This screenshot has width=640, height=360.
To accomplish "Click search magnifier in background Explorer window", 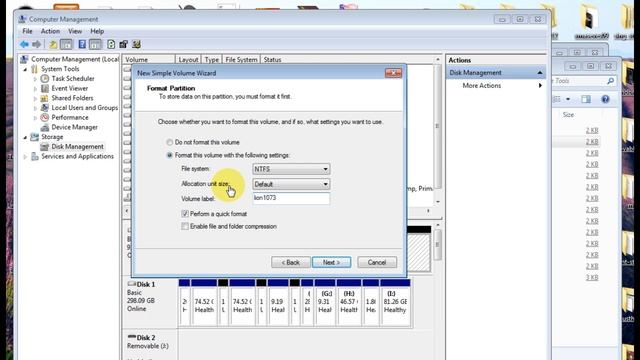I will (x=611, y=81).
